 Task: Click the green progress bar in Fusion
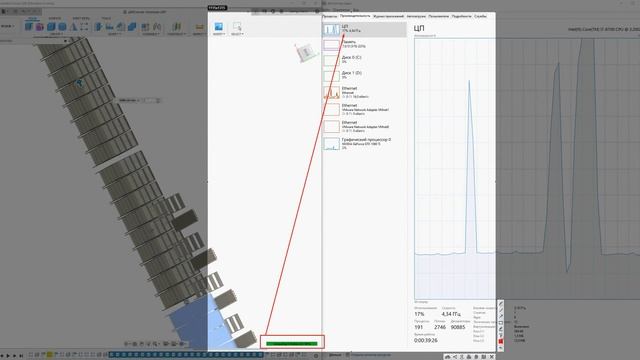click(291, 344)
